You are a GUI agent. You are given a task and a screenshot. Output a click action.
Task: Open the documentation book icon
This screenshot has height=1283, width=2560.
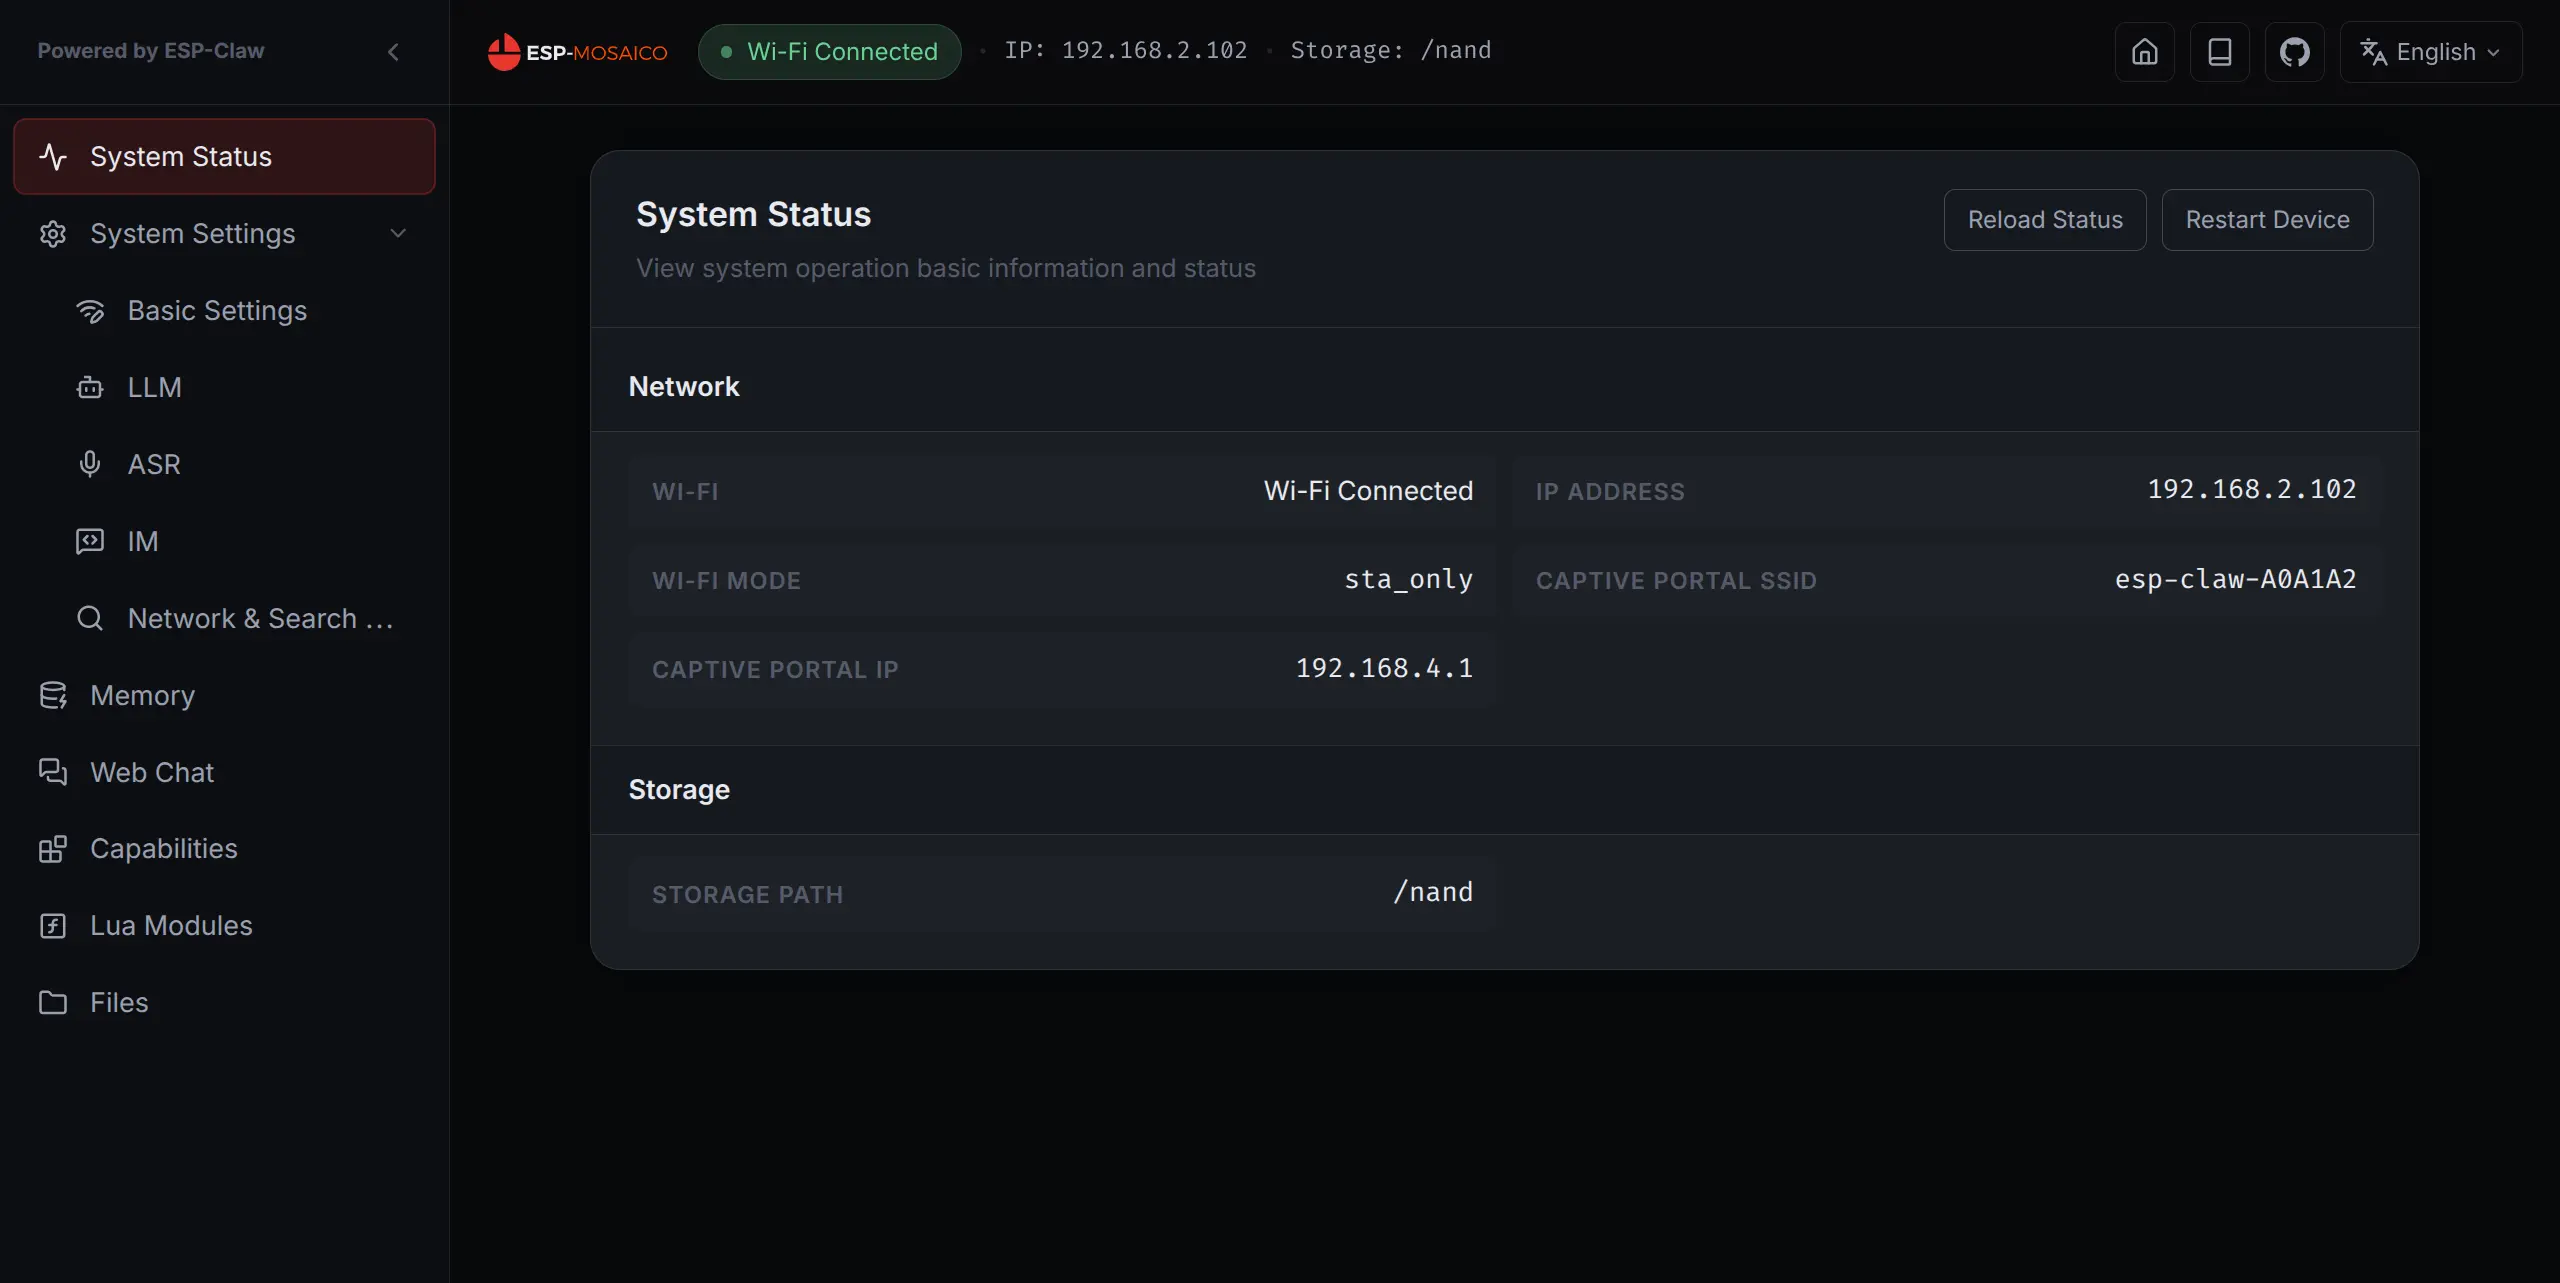click(2219, 52)
